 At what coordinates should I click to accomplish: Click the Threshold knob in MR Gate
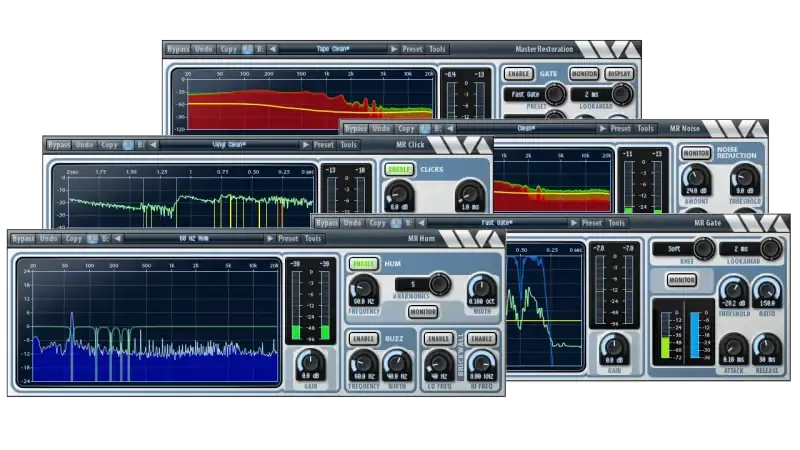pos(734,291)
